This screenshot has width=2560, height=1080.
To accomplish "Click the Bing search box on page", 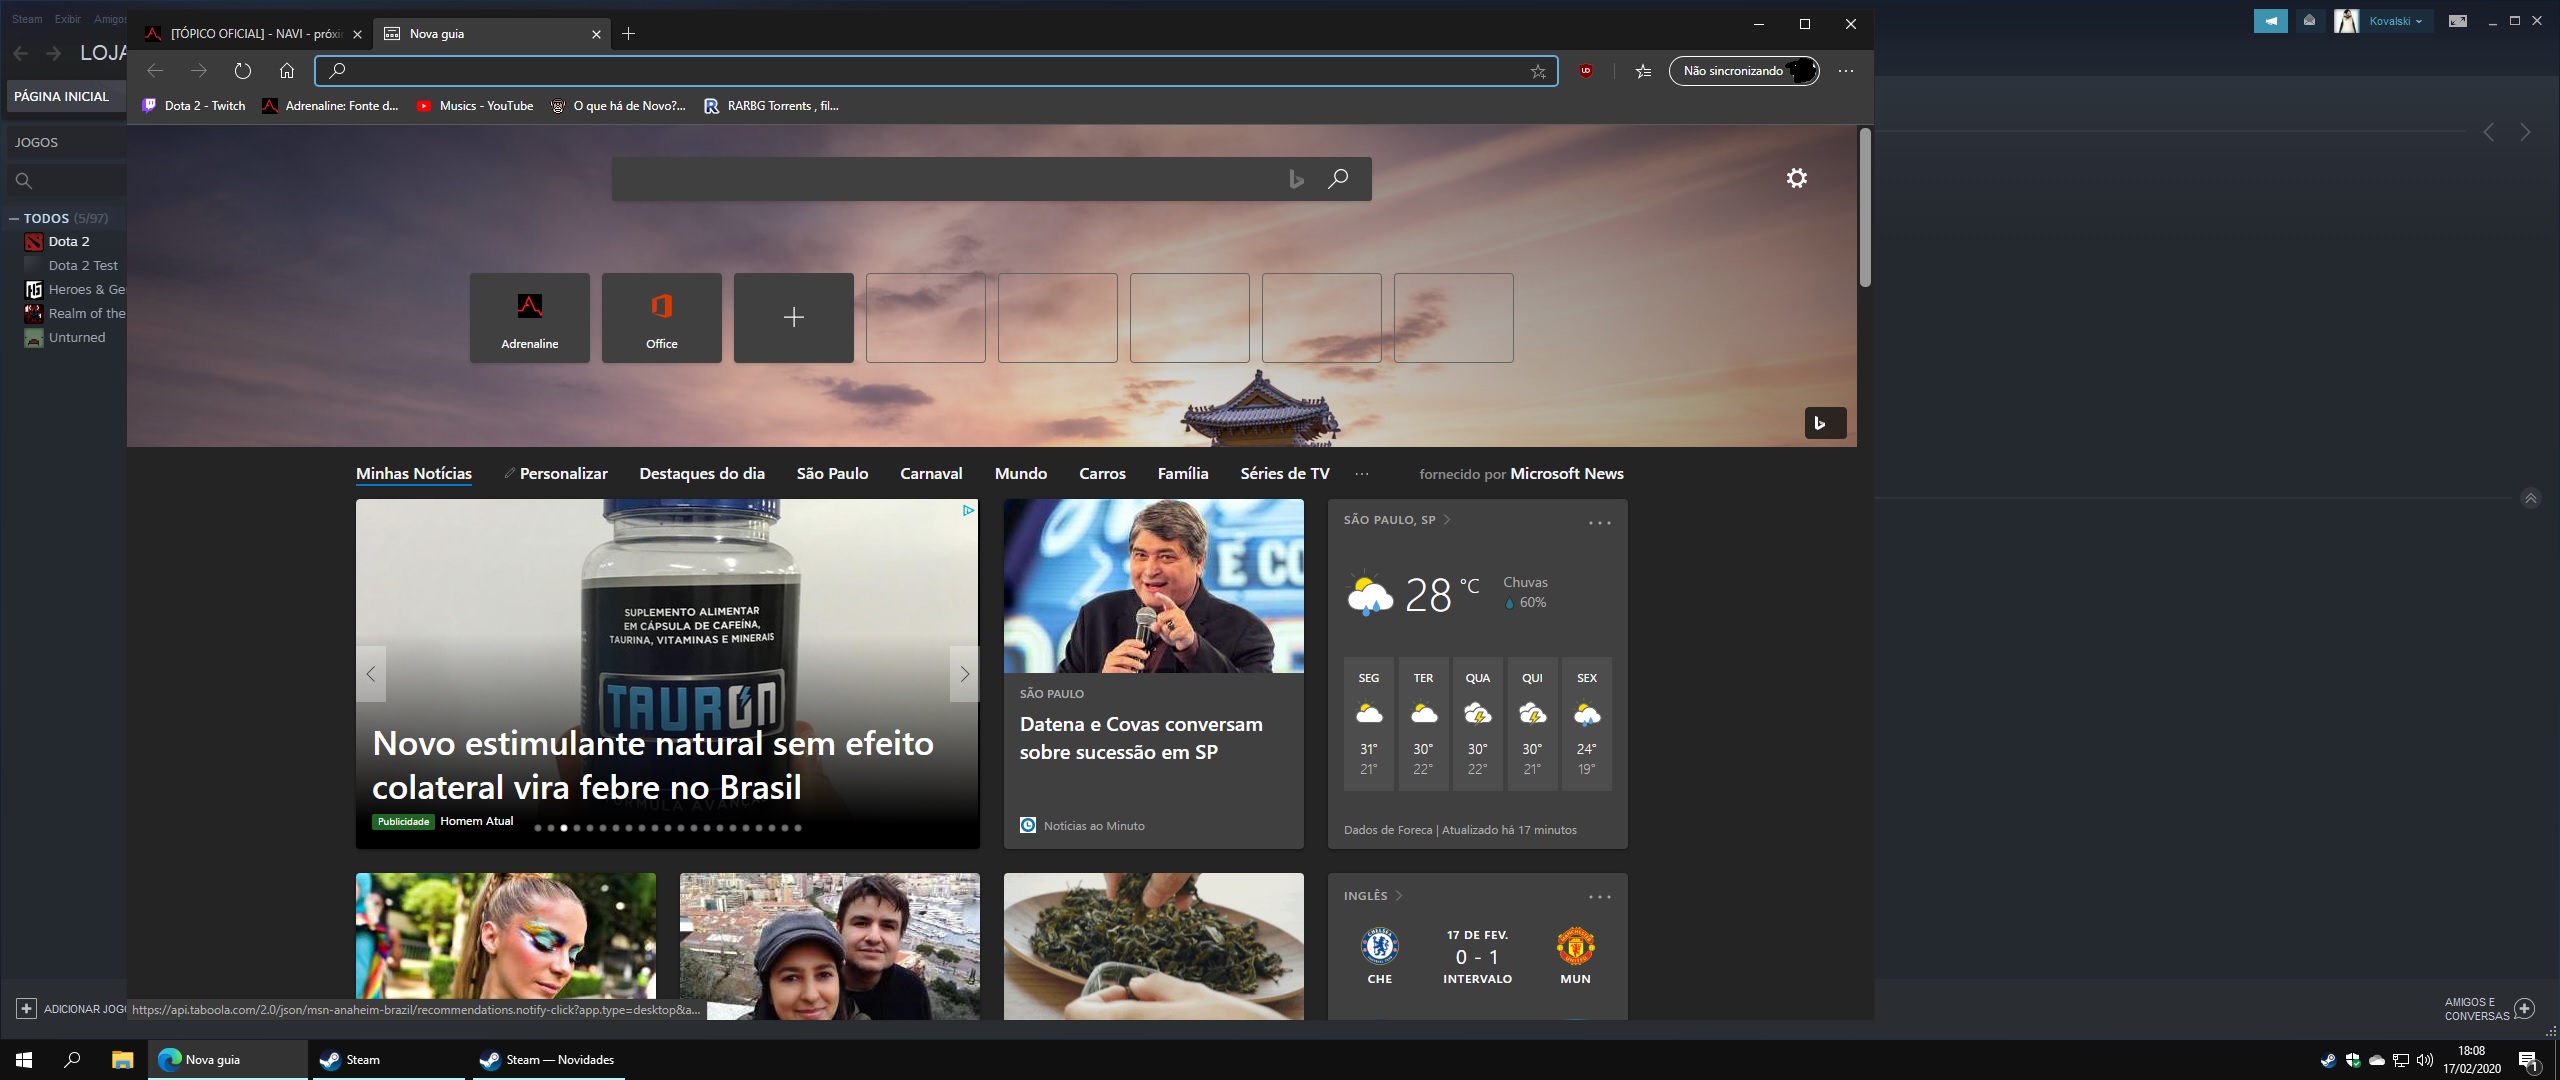I will tap(950, 179).
